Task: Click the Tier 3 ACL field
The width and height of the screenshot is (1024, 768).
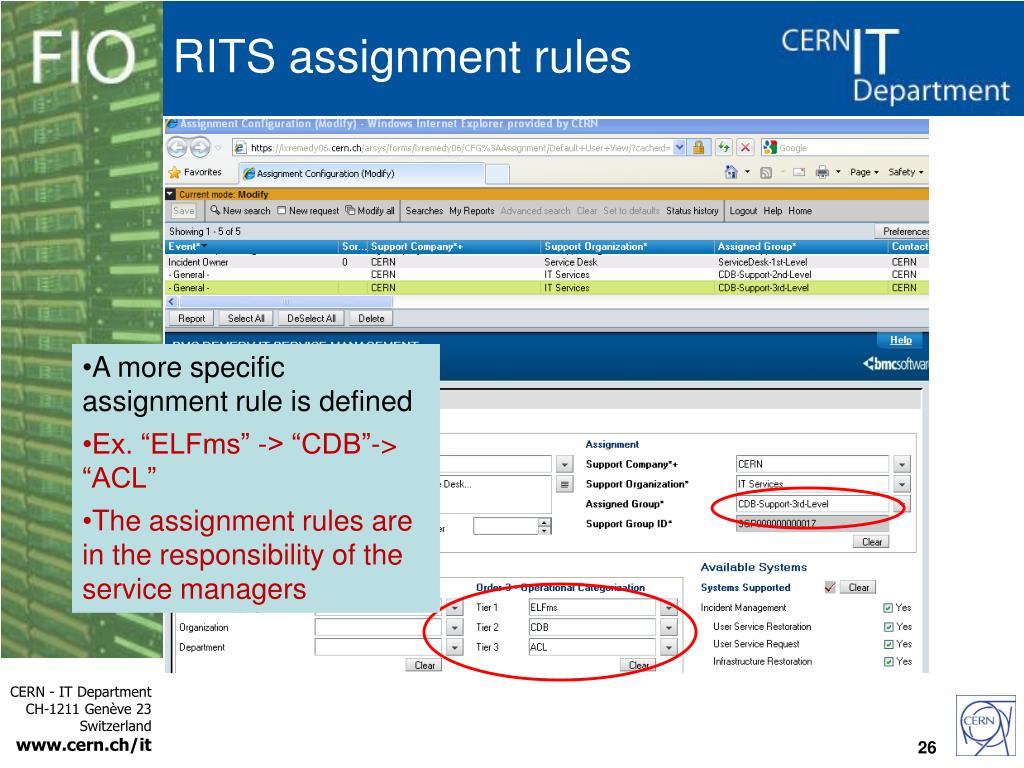Action: (x=592, y=648)
